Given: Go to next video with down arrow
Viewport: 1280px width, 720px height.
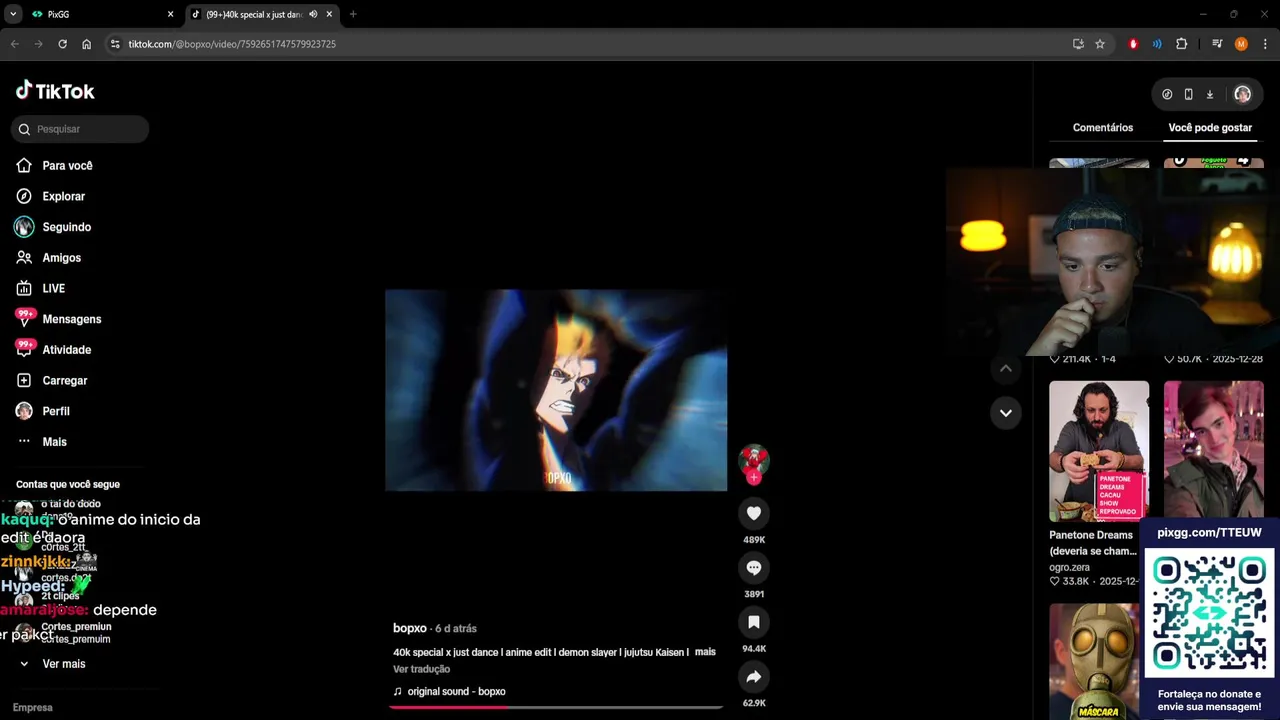Looking at the screenshot, I should (x=1006, y=412).
